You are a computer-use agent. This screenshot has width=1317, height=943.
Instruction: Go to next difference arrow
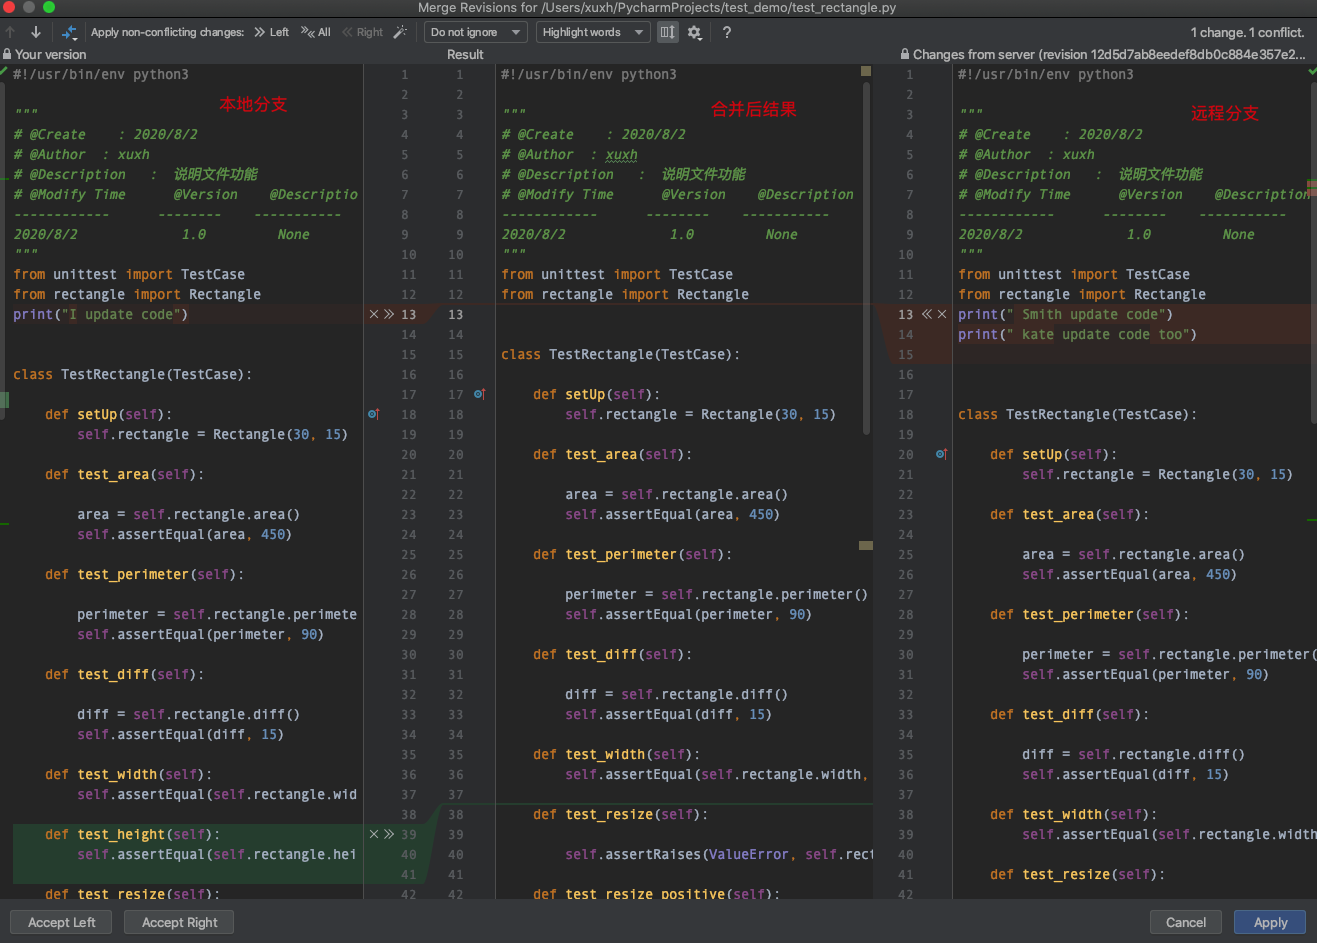point(35,32)
